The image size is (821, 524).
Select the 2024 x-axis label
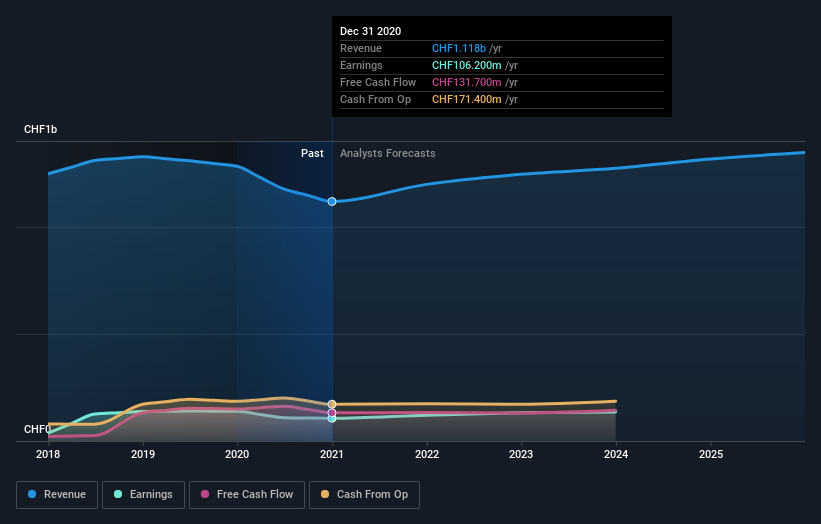tap(616, 454)
